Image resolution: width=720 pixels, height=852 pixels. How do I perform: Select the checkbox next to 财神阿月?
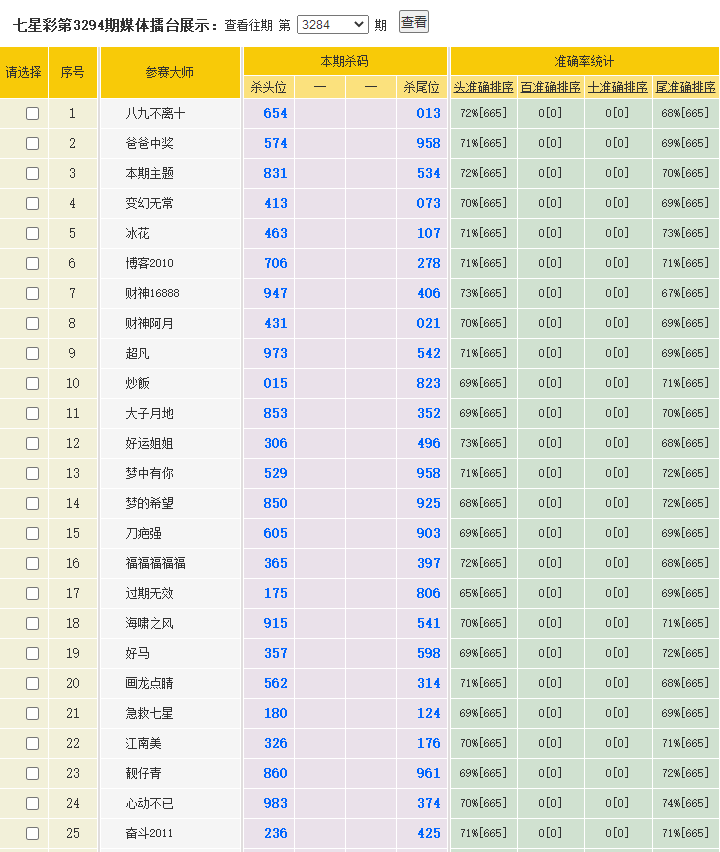pos(32,323)
